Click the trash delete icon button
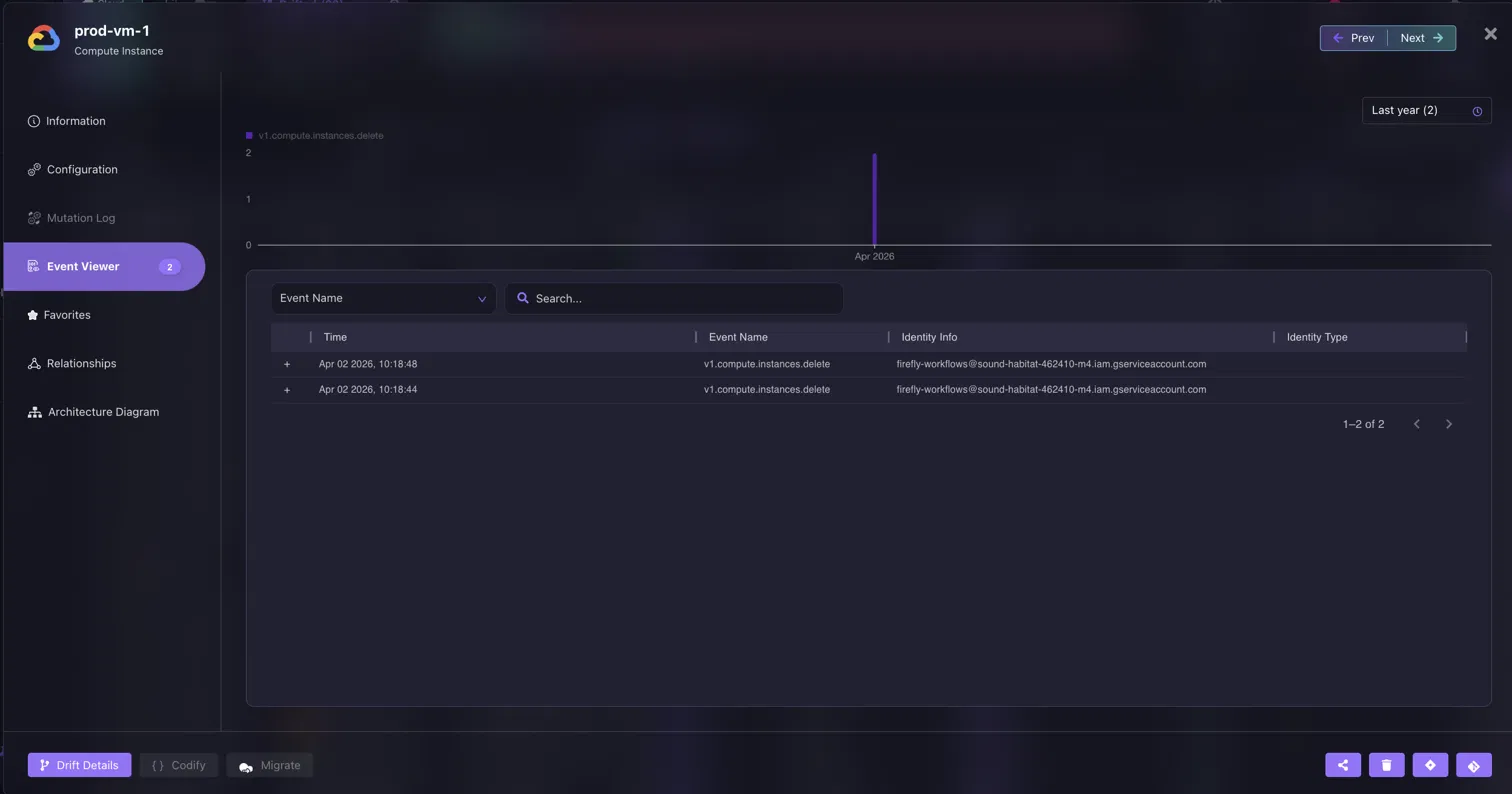This screenshot has height=794, width=1512. (1386, 765)
